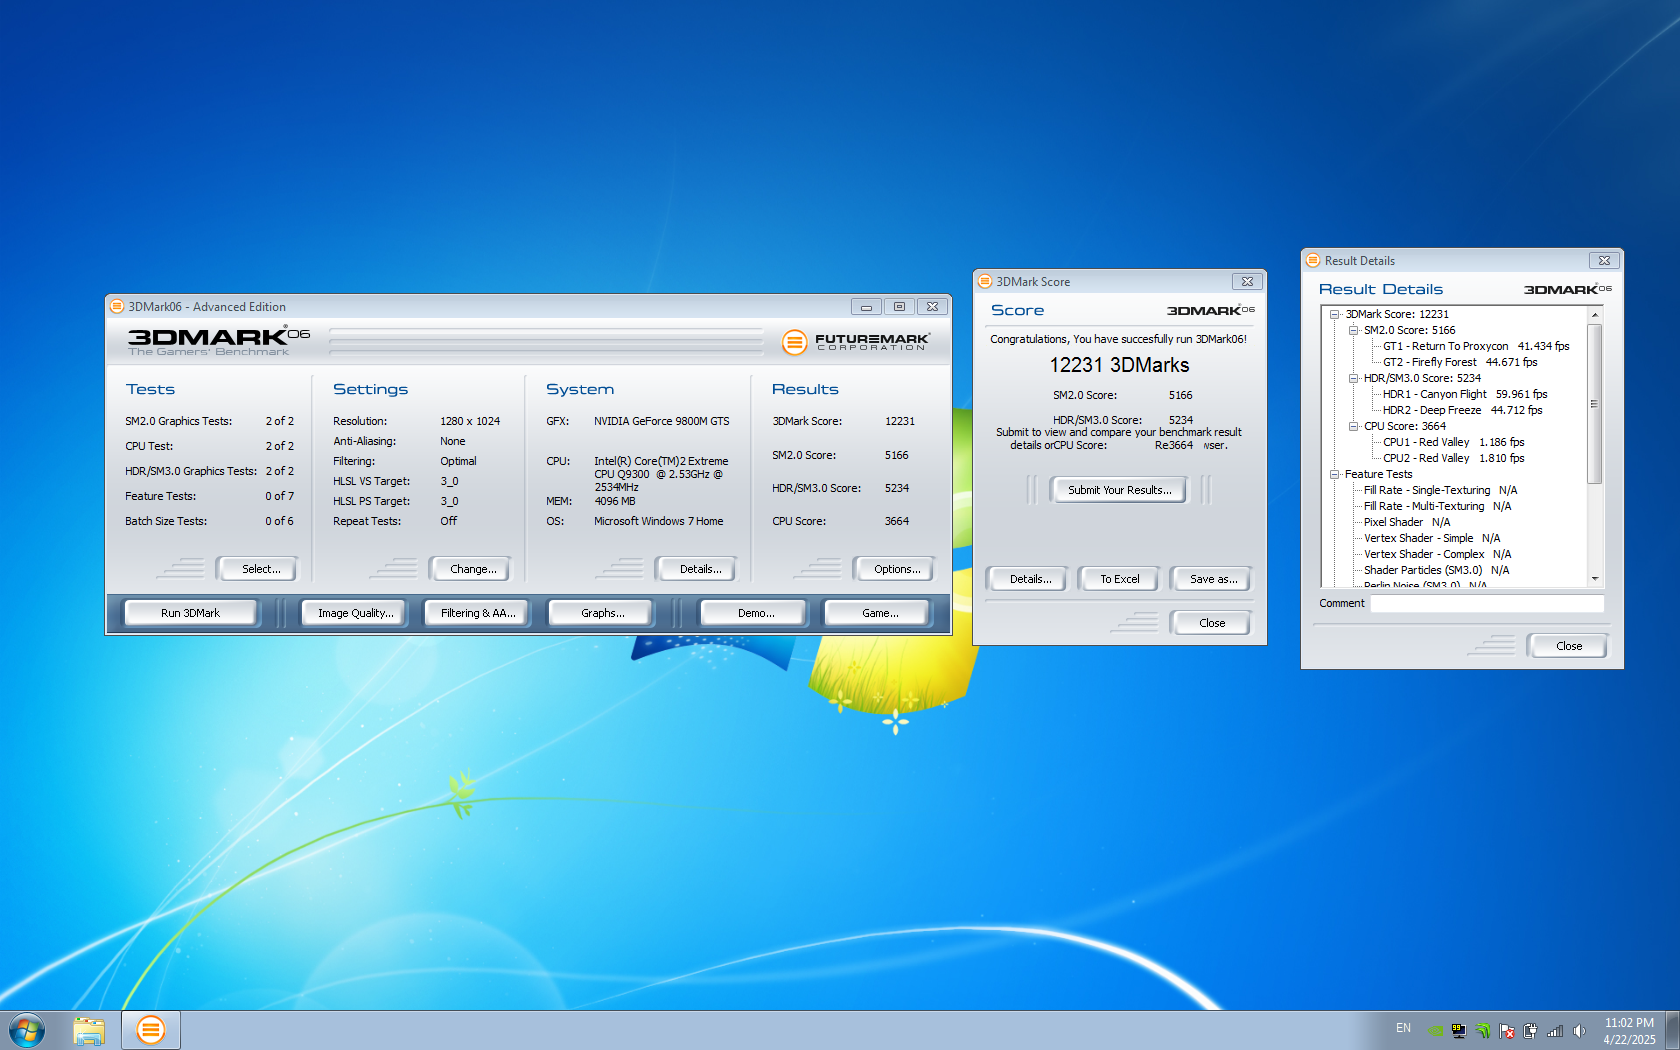This screenshot has width=1680, height=1050.
Task: Click Submit Your Results button
Action: (x=1119, y=490)
